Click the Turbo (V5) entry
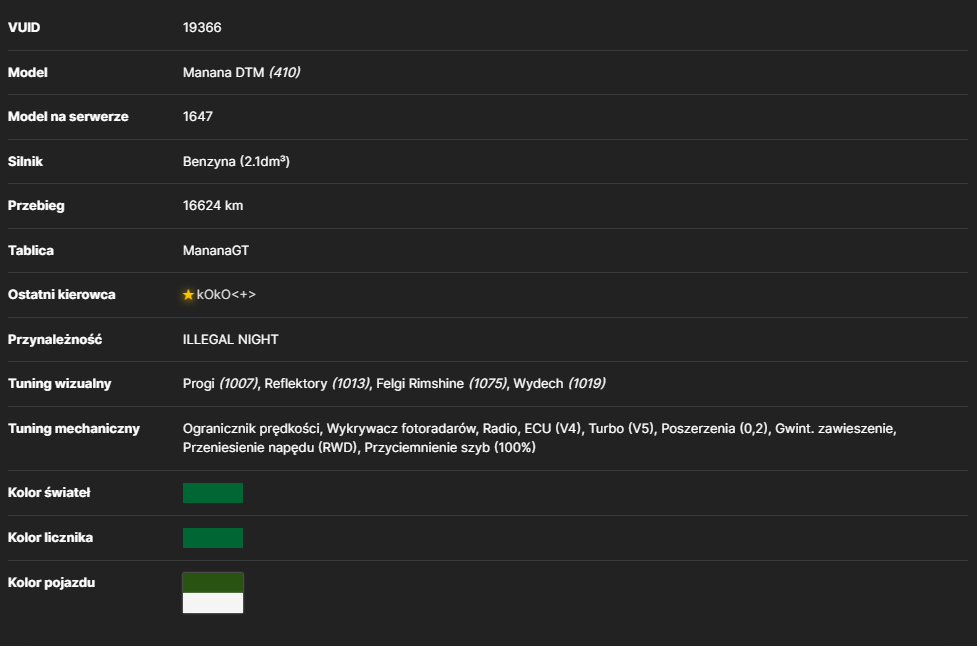 pyautogui.click(x=621, y=429)
